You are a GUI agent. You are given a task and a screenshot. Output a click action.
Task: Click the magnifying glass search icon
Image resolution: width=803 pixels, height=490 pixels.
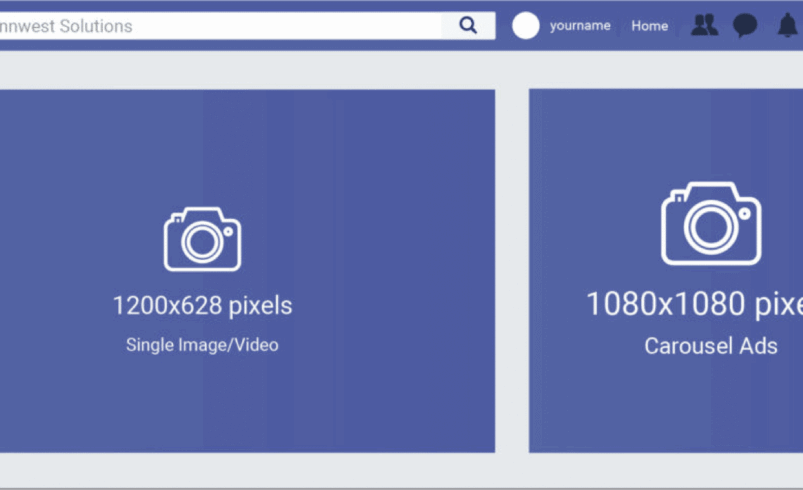(x=468, y=26)
